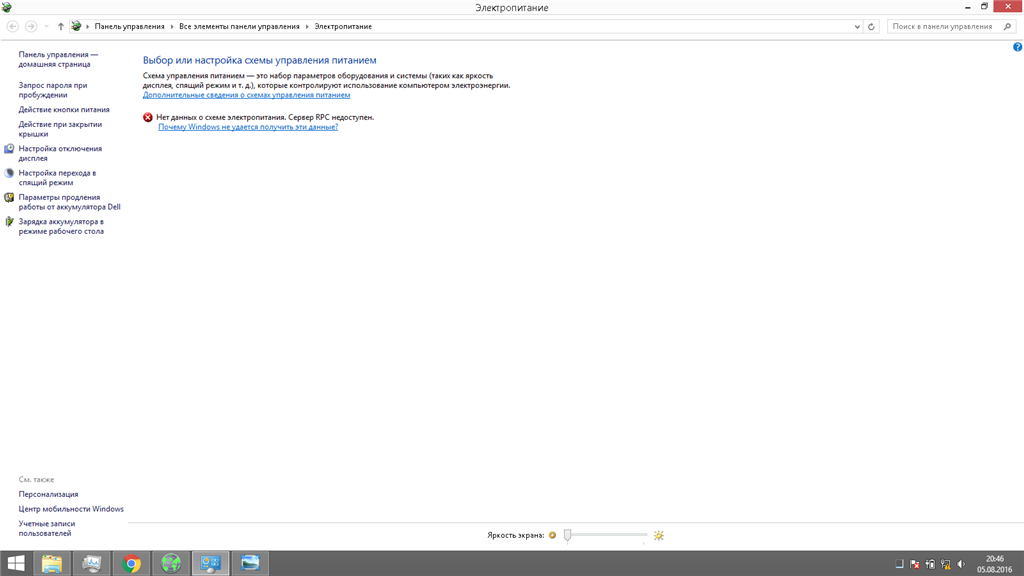Click the touch keyboard tray icon

[x=899, y=564]
